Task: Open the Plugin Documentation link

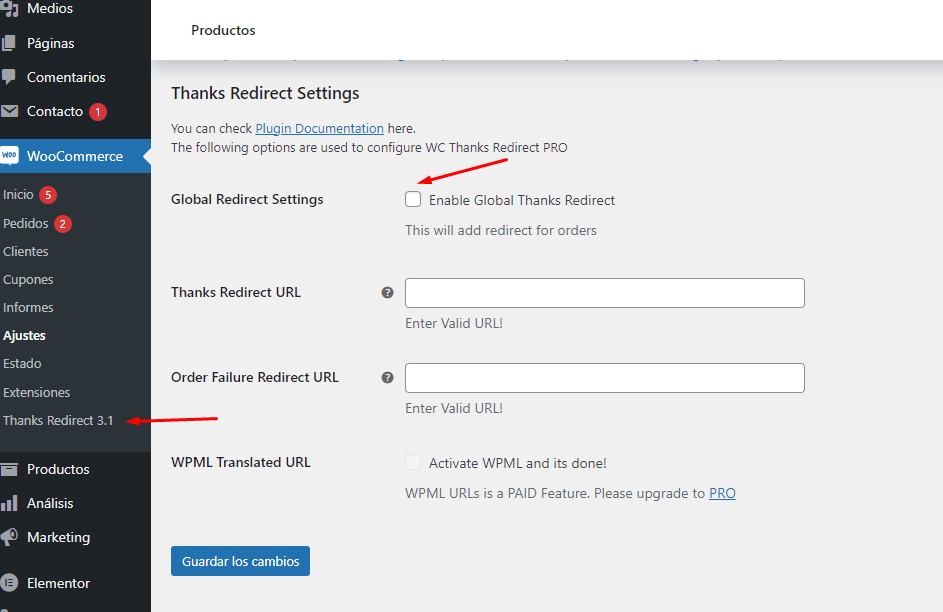Action: [x=319, y=128]
